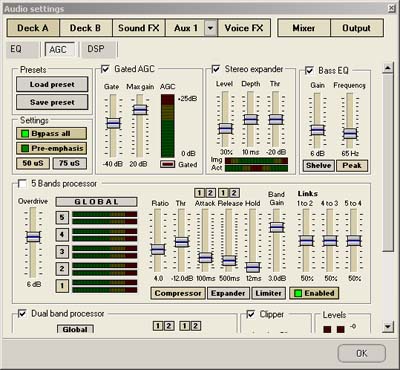Click the Max gain slider handle
Screen dimensions: 400x370
point(140,109)
